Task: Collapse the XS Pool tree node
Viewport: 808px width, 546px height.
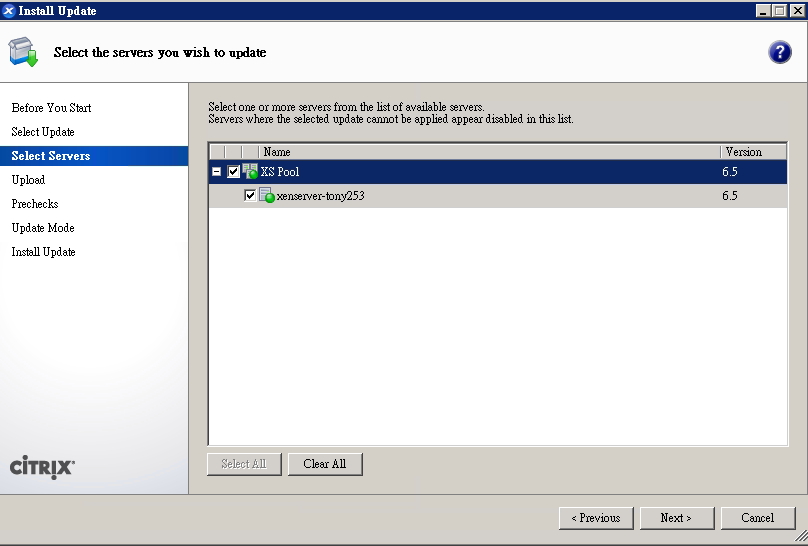Action: (217, 172)
